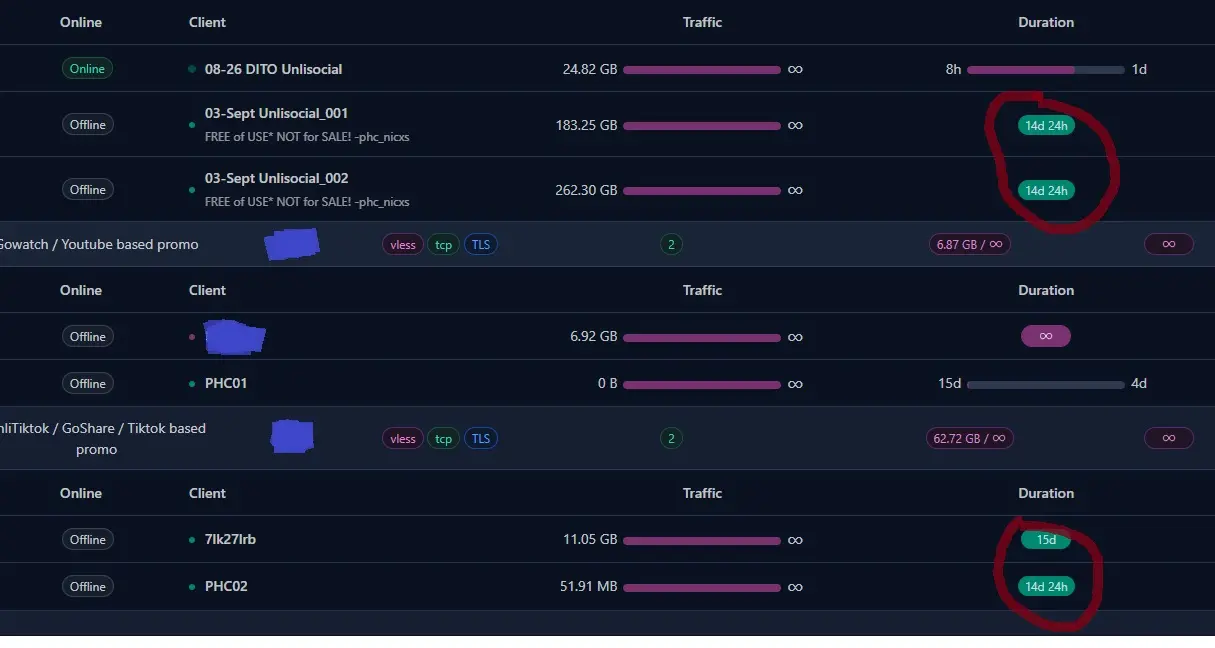Click the 15d duration badge for 7lk27lrb

1046,540
